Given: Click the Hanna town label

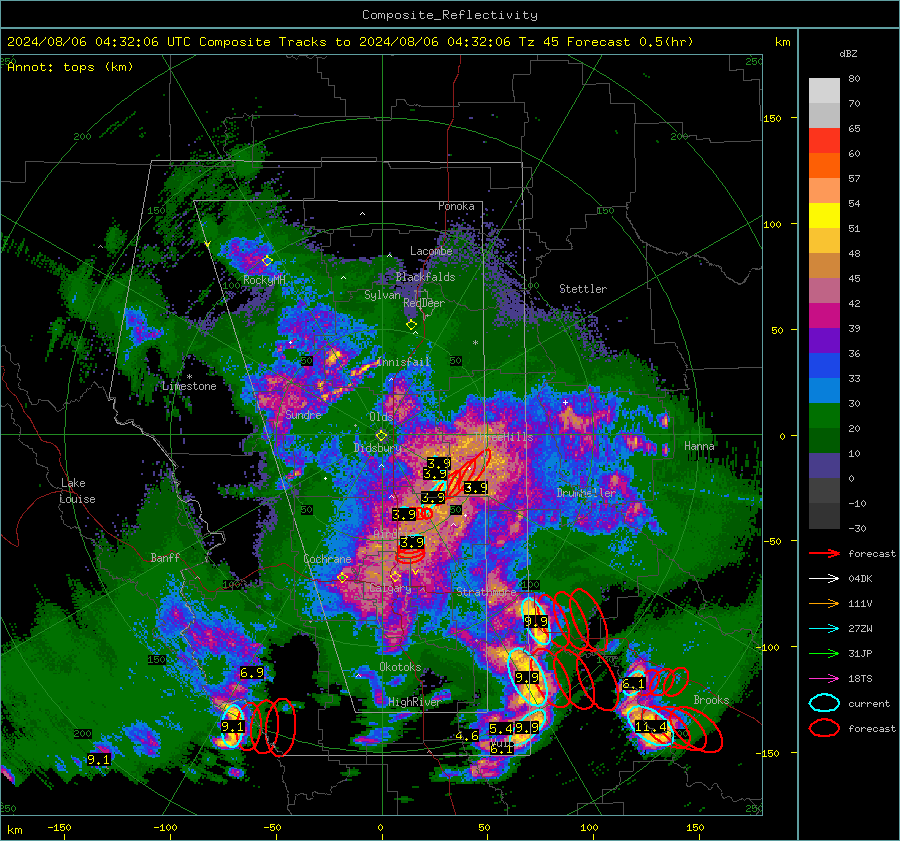Looking at the screenshot, I should click(699, 446).
